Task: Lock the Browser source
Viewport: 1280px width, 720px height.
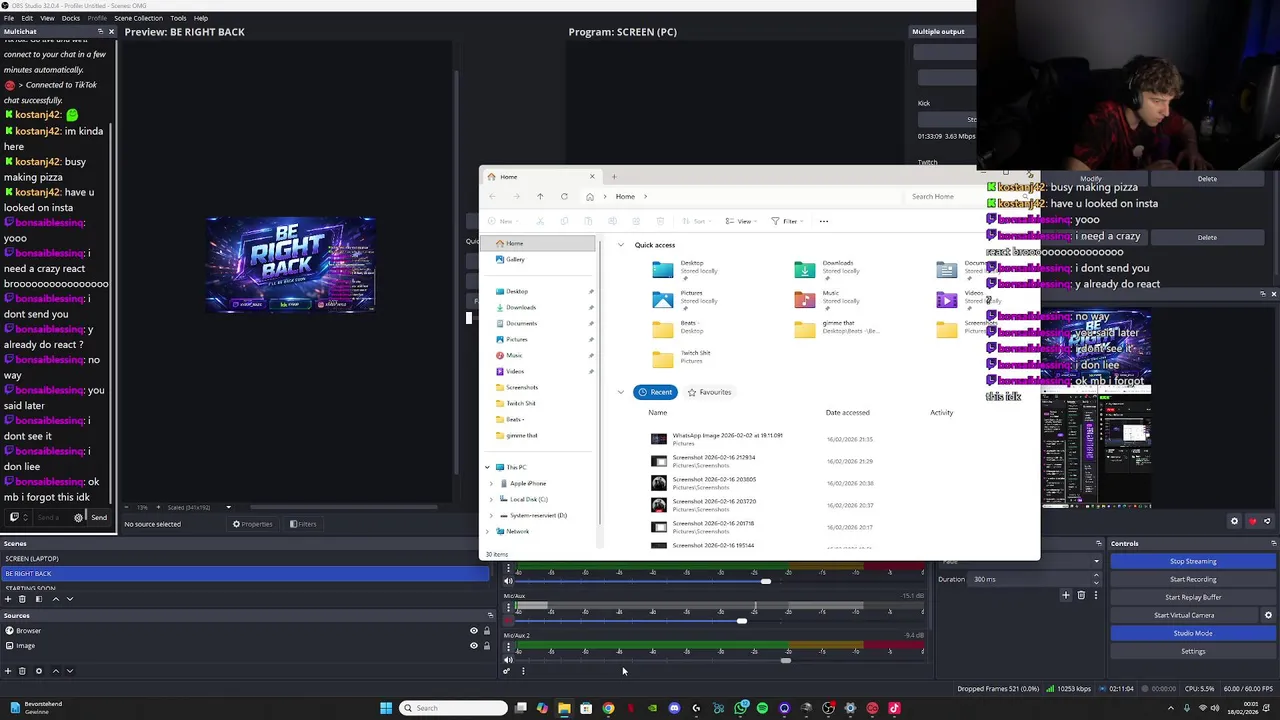Action: [487, 631]
